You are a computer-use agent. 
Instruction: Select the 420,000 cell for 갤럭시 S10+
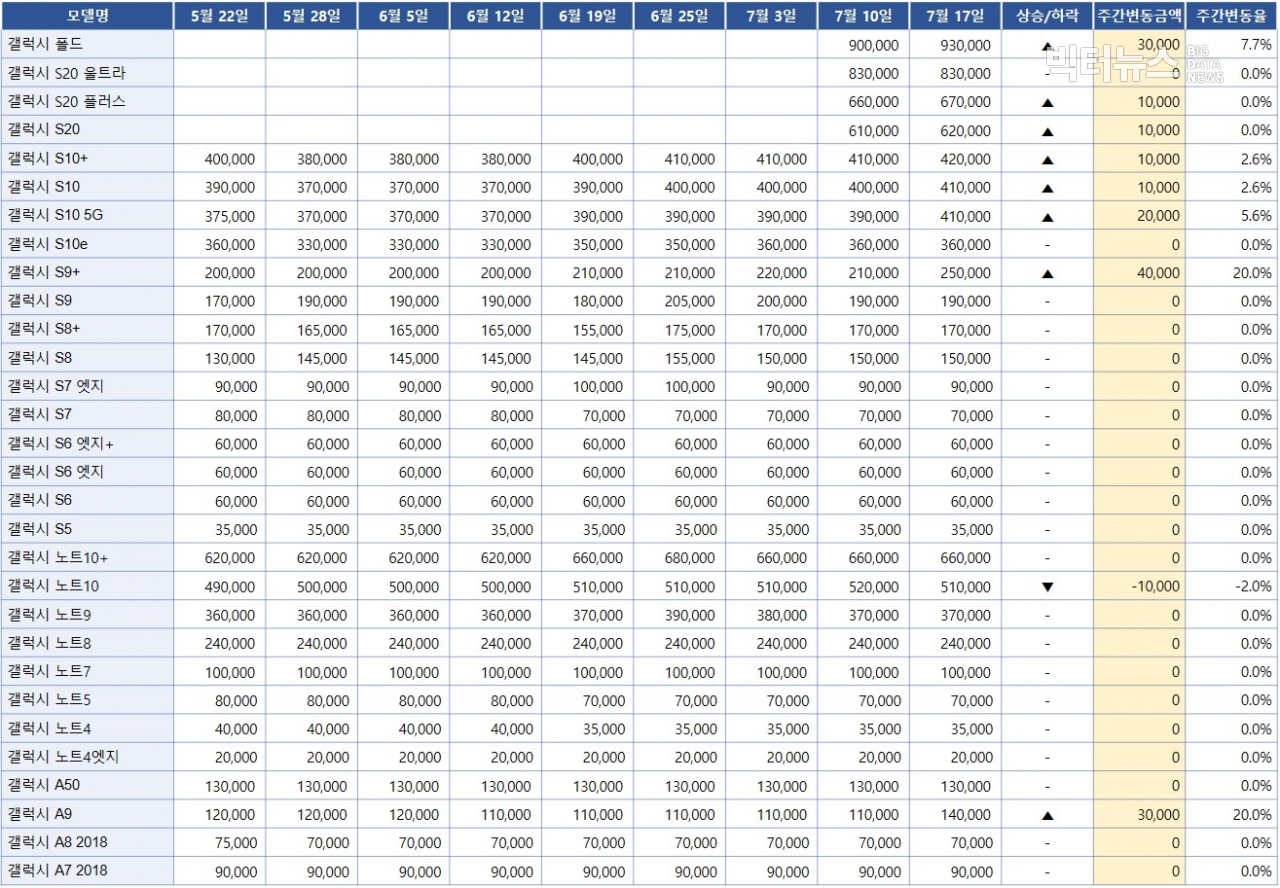click(x=965, y=160)
